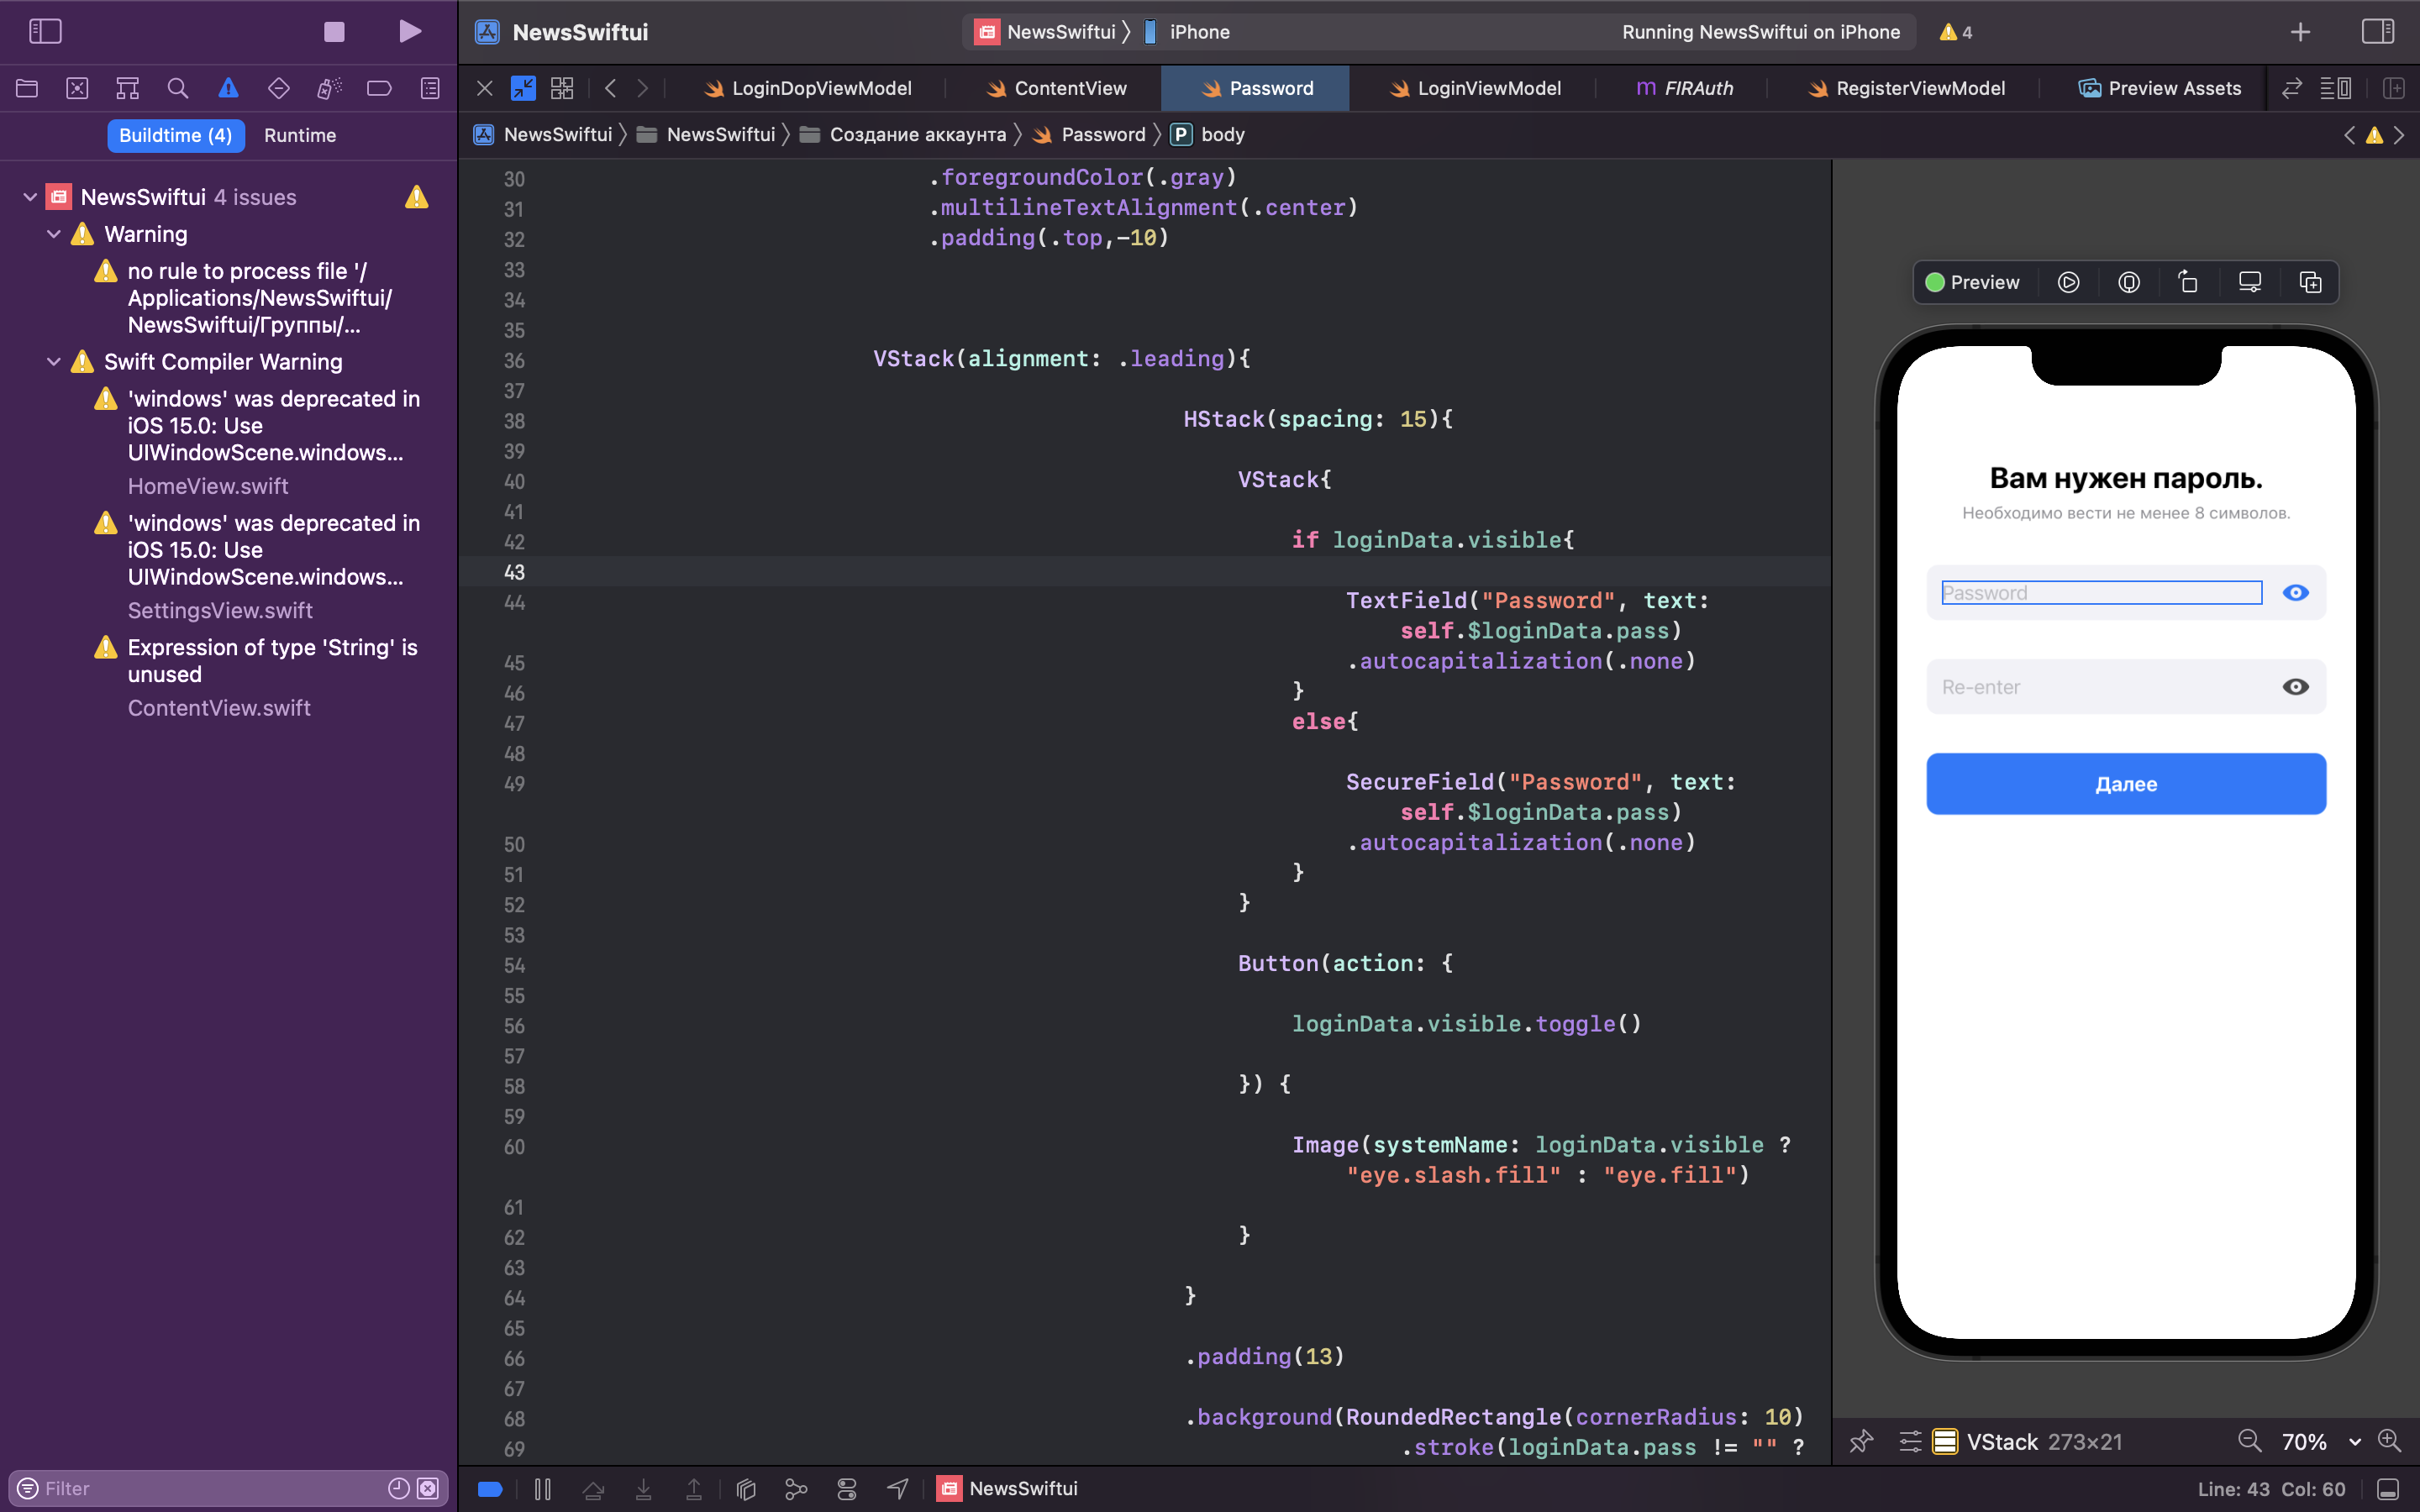Open the Simulate Location arrow icon
The height and width of the screenshot is (1512, 2420).
click(897, 1488)
